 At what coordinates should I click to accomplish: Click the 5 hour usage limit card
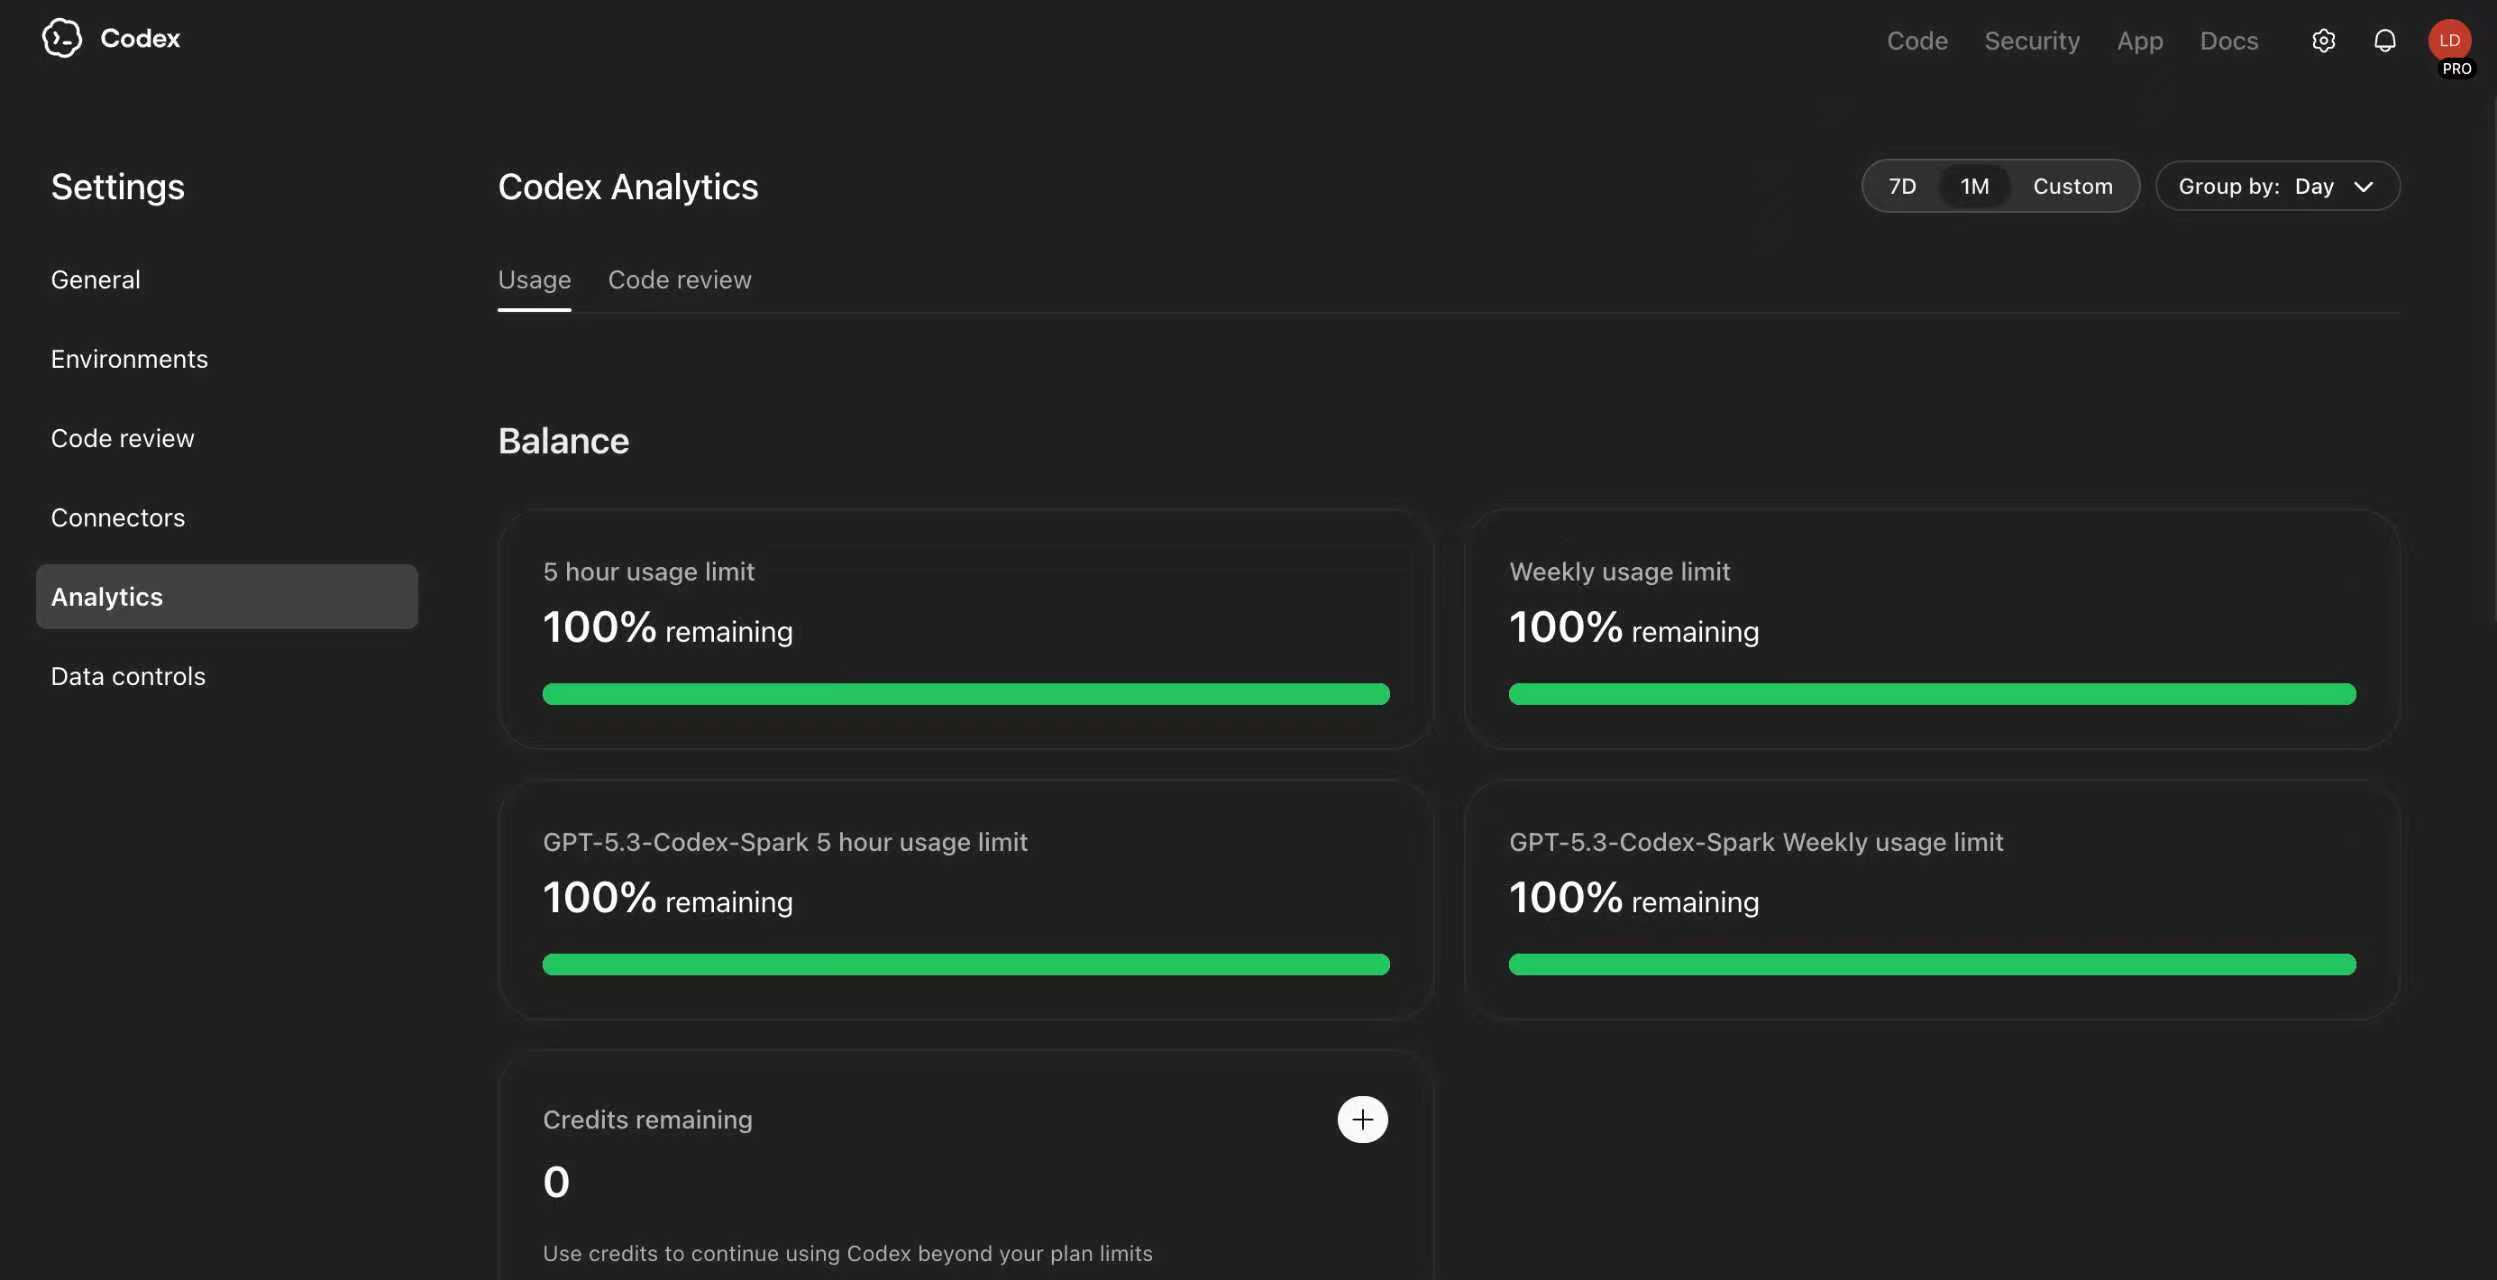[965, 629]
